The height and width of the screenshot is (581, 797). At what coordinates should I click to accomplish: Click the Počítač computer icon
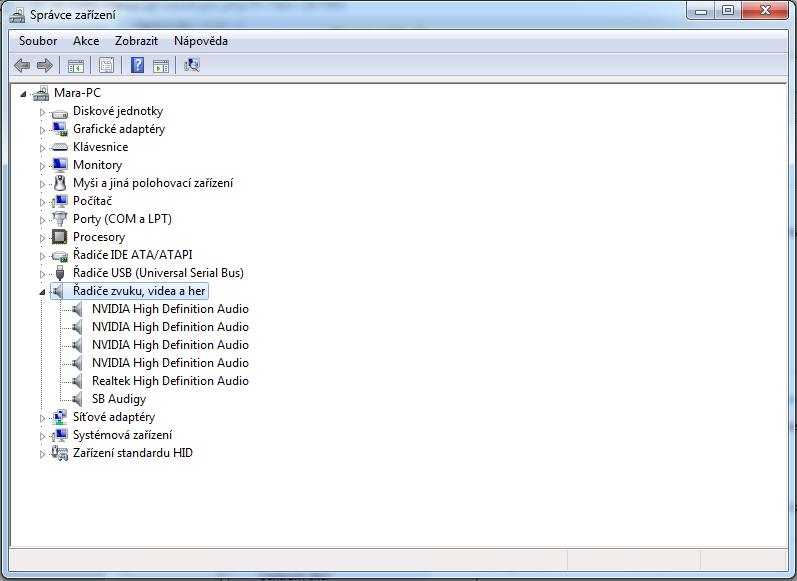[x=59, y=201]
